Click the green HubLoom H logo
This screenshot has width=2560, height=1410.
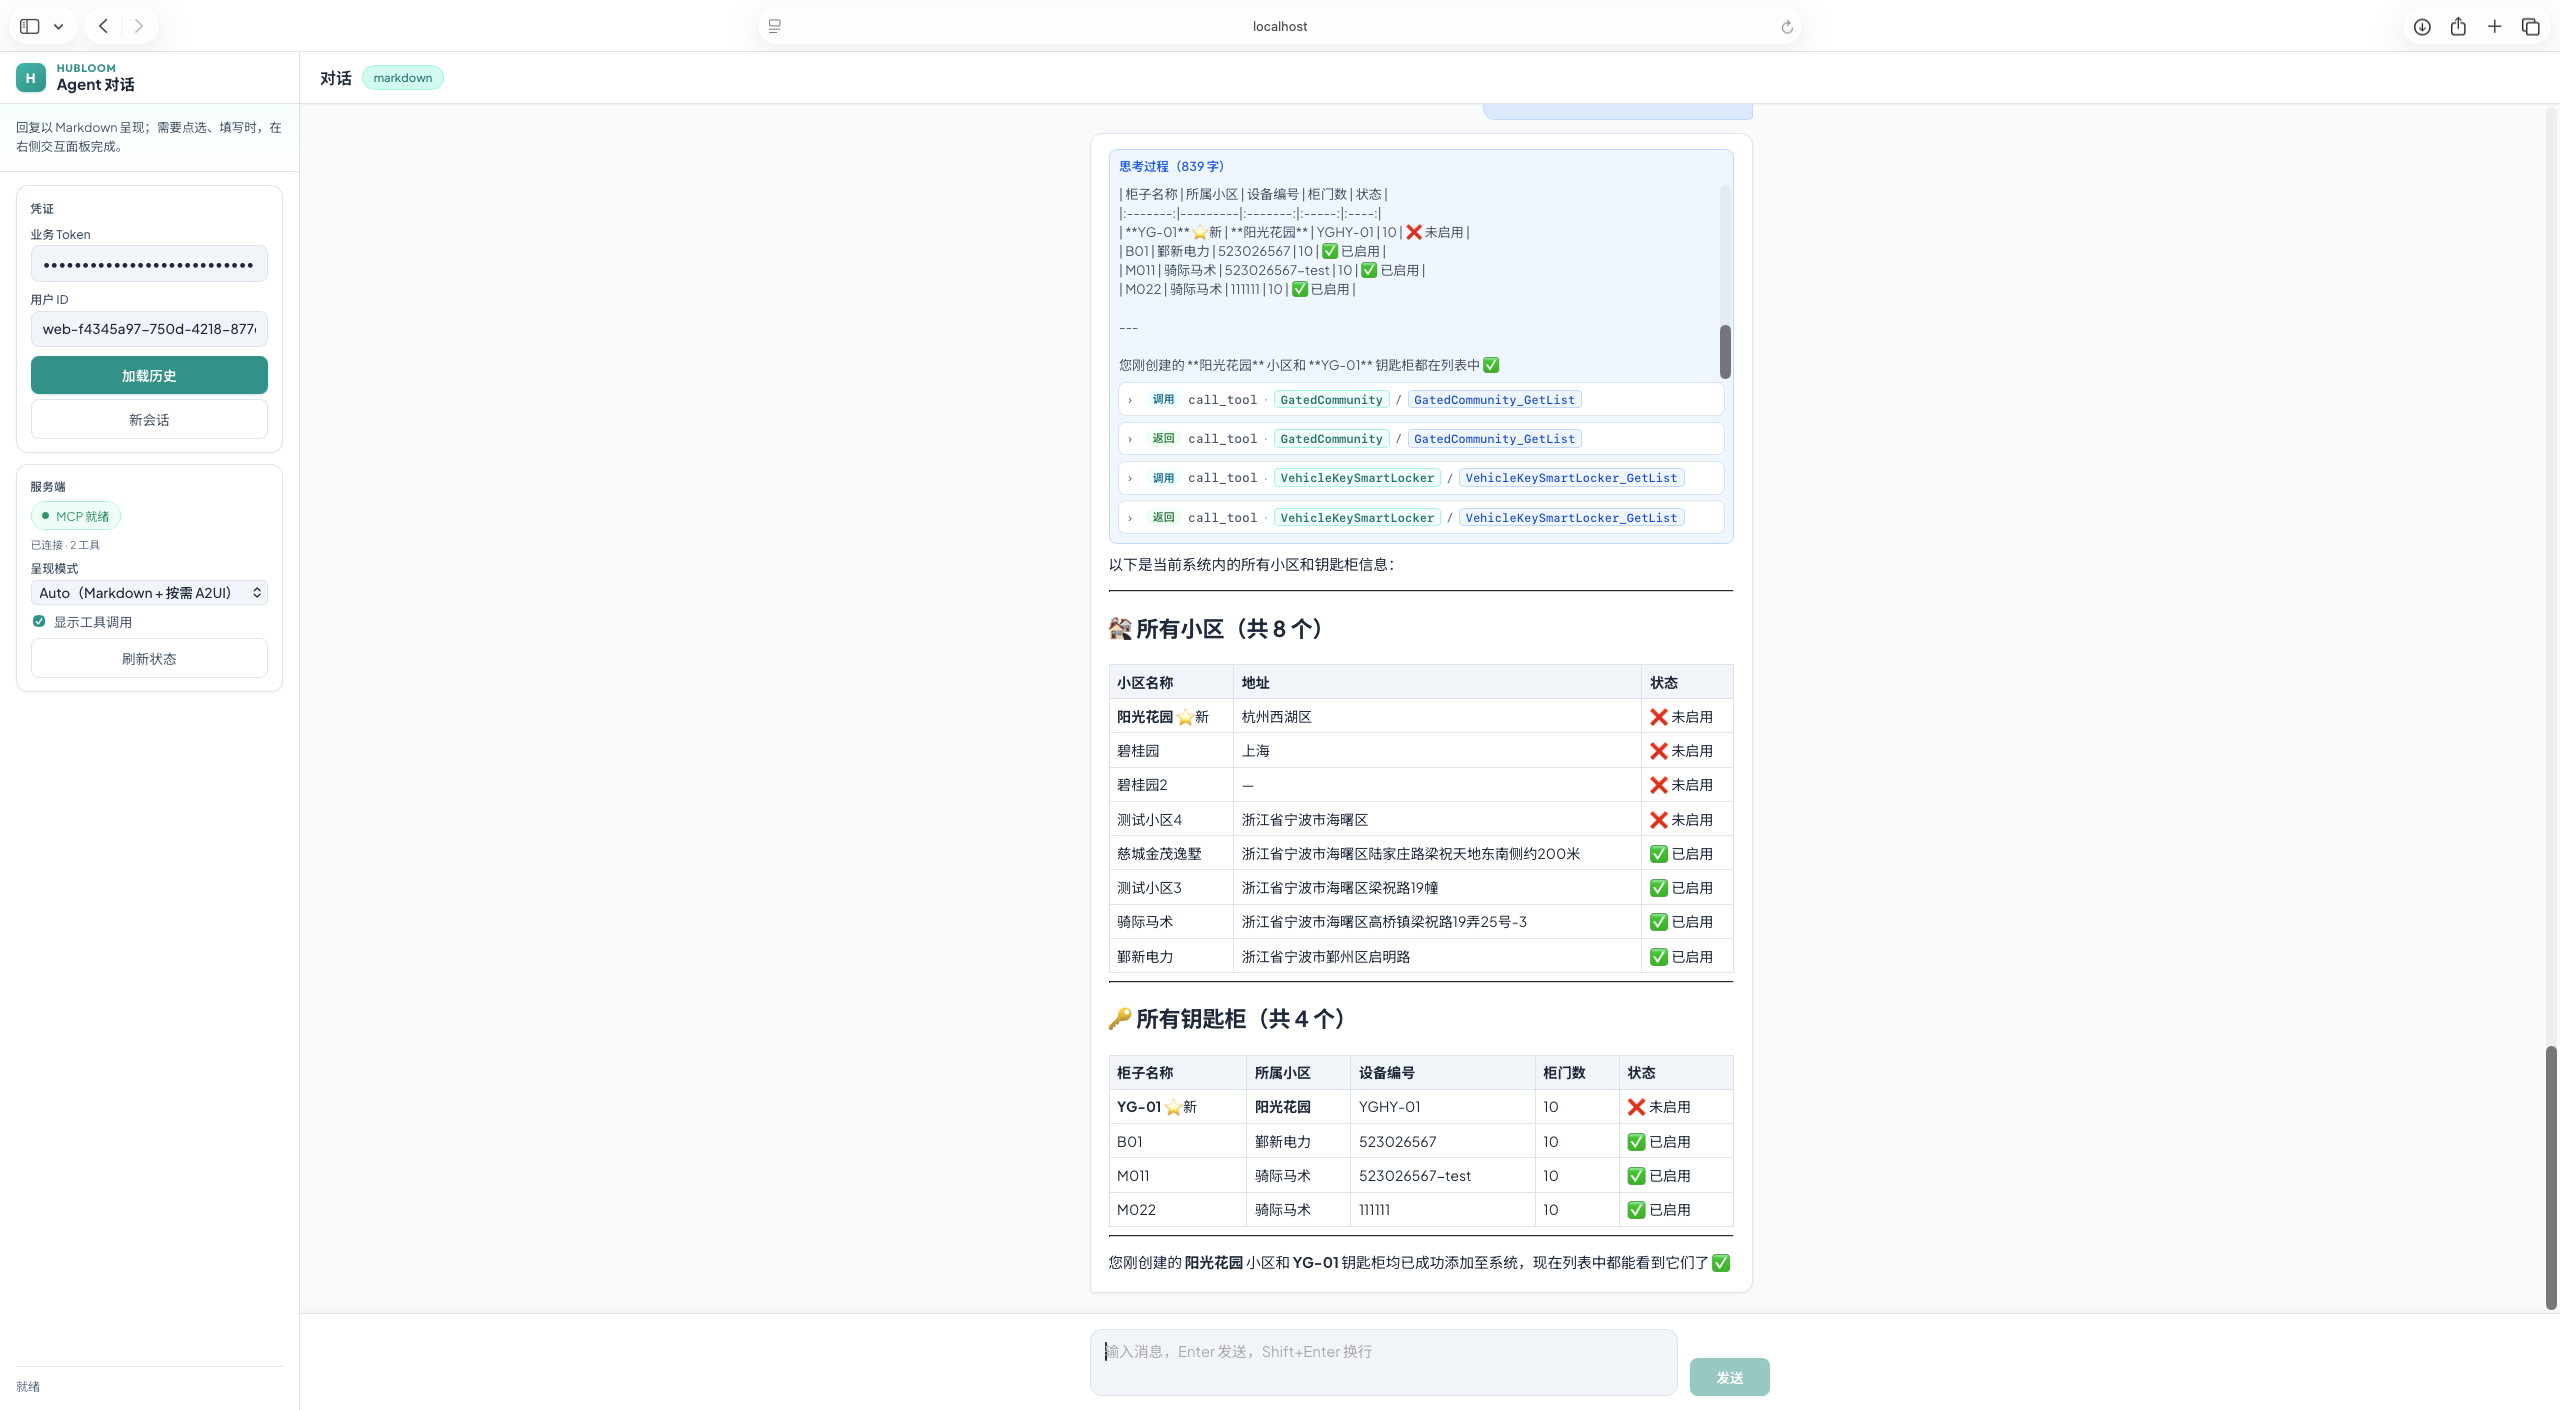pyautogui.click(x=31, y=77)
